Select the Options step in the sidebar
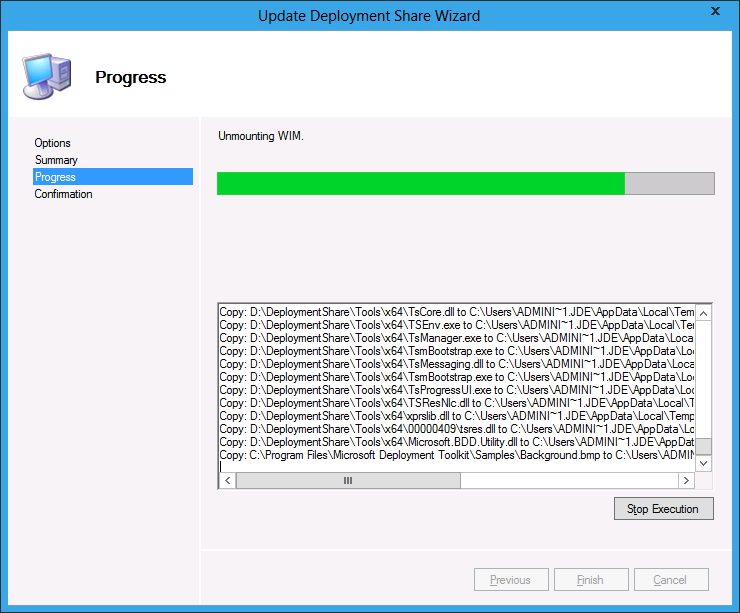This screenshot has width=740, height=613. [53, 143]
